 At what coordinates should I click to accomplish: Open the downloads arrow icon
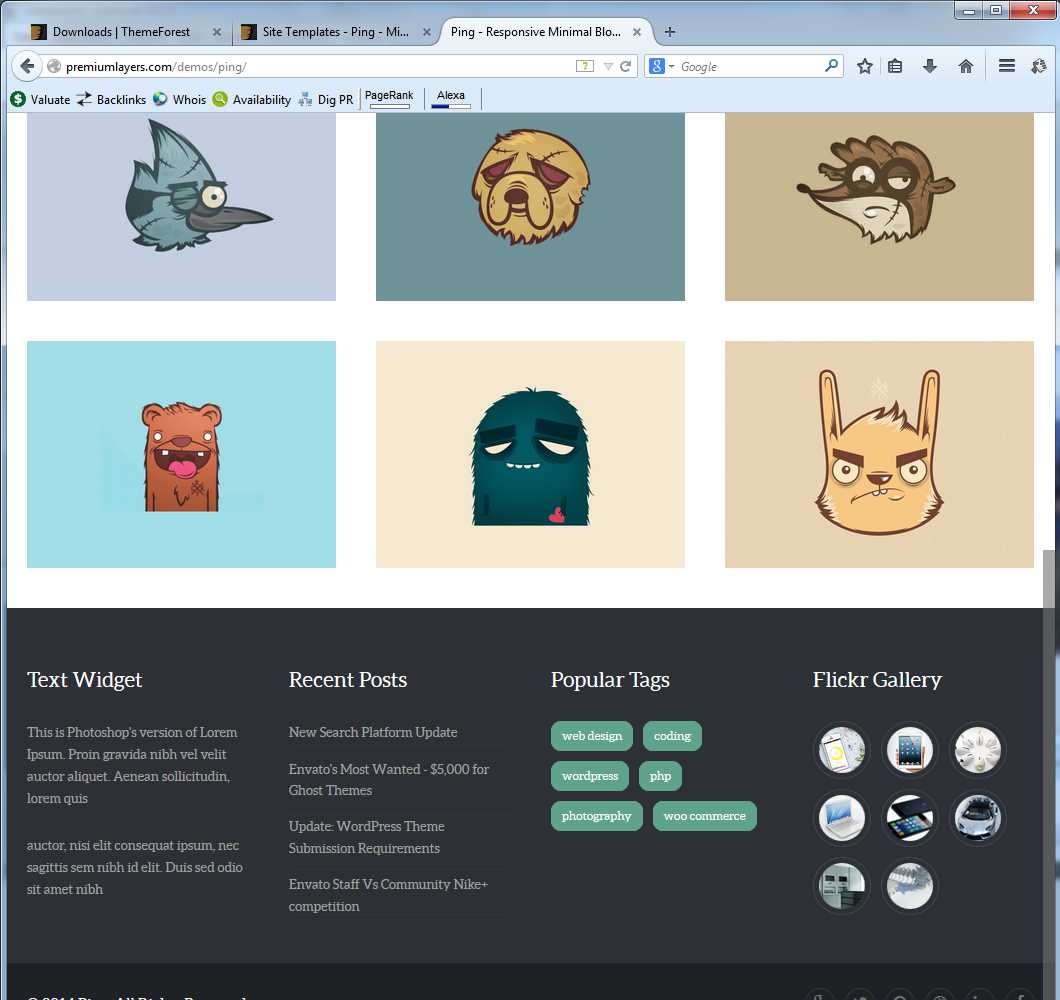coord(930,66)
